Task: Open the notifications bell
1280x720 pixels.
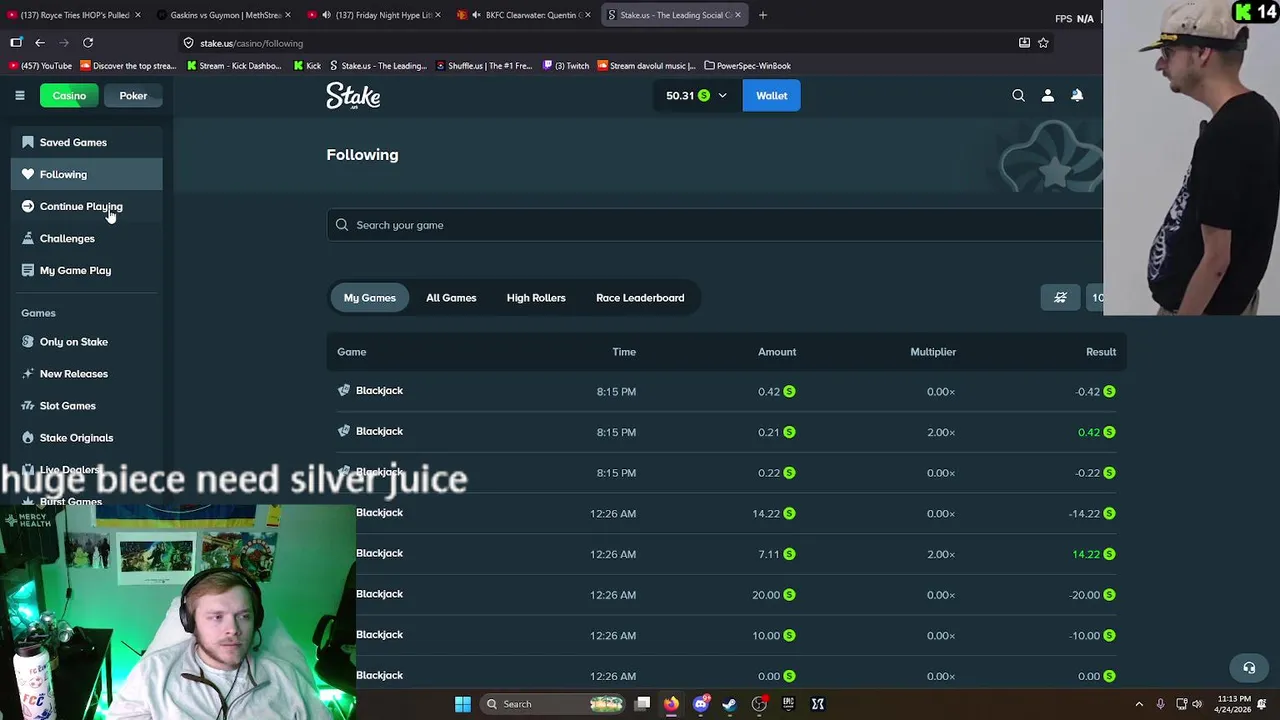Action: [1077, 96]
